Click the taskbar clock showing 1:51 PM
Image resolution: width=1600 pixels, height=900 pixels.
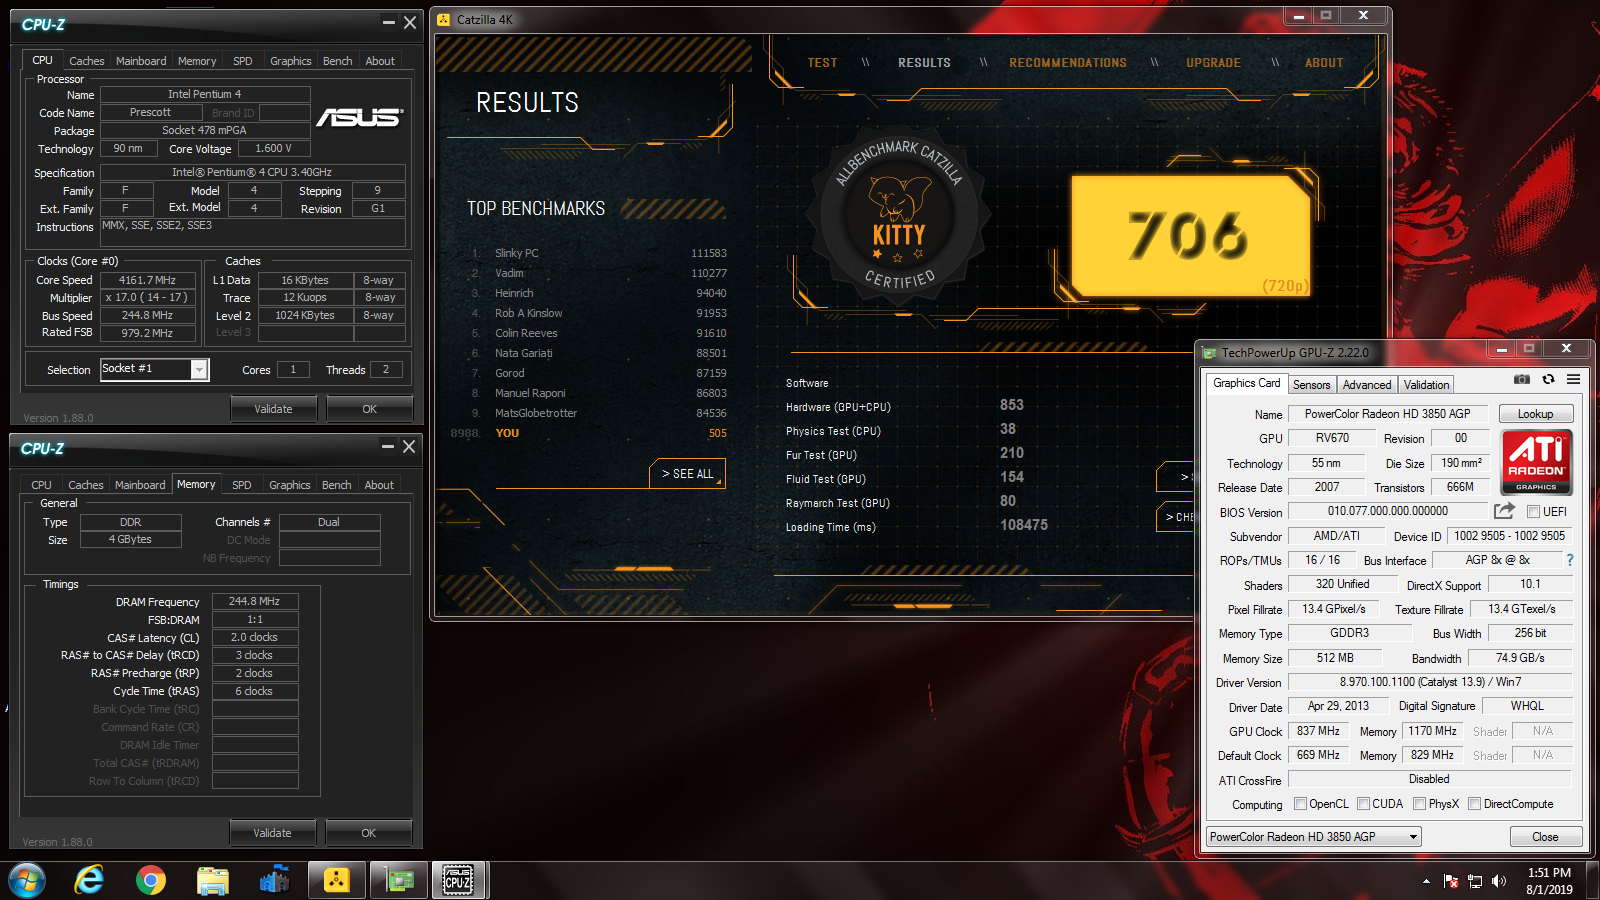(x=1549, y=881)
